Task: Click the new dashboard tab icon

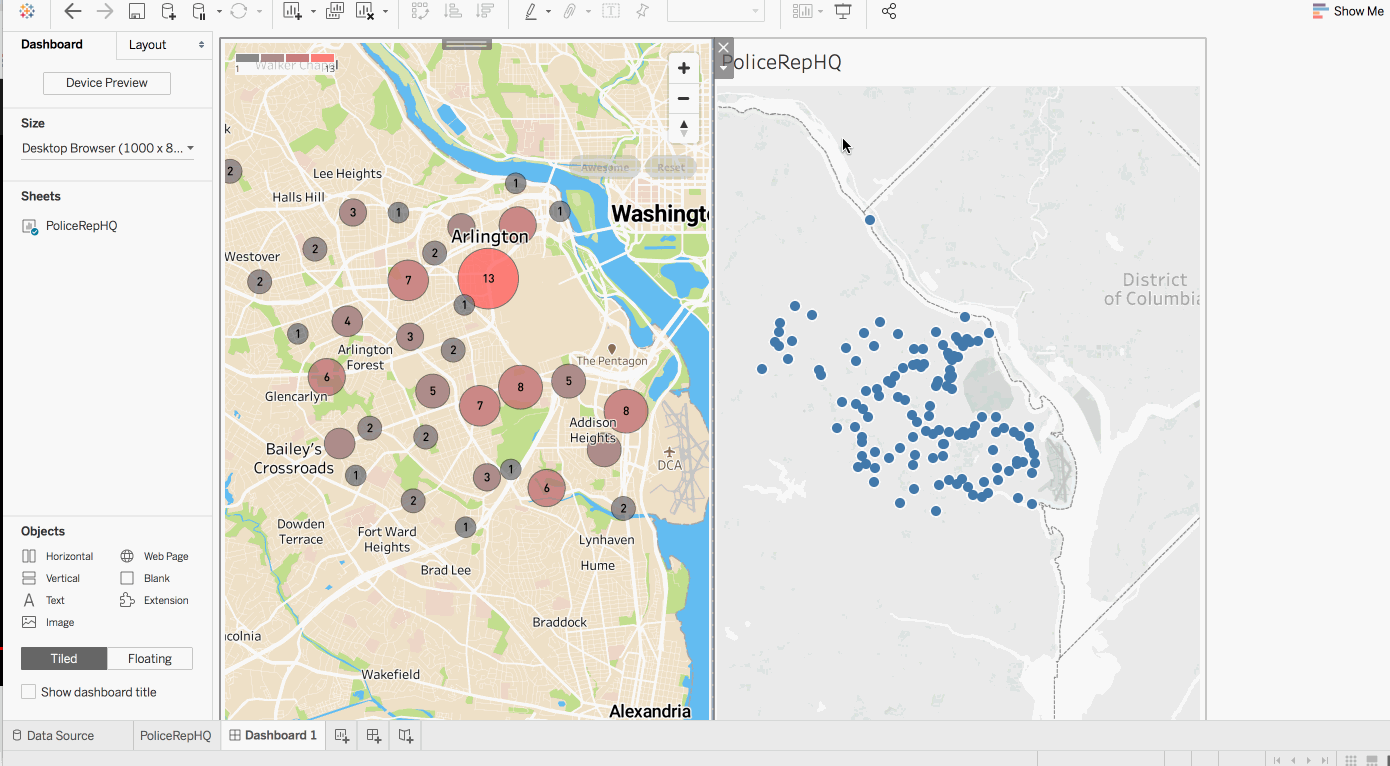Action: coord(374,735)
